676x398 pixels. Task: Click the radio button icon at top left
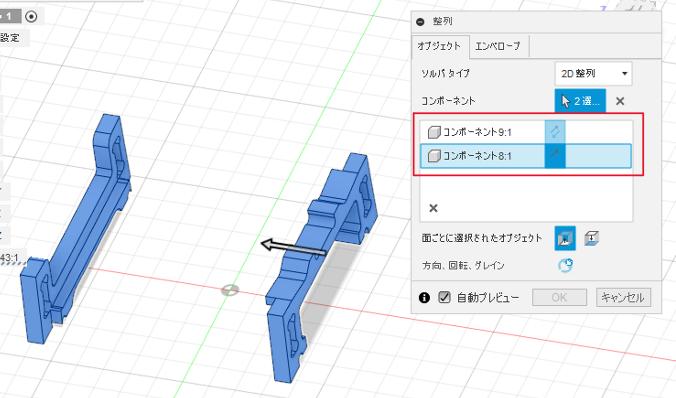coord(31,17)
